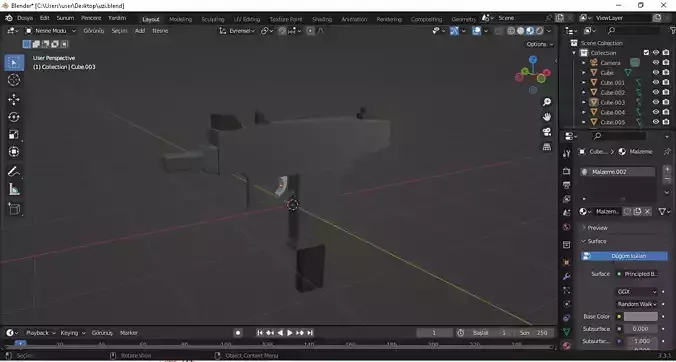Open the Pencere menu
The height and width of the screenshot is (362, 676).
point(91,18)
